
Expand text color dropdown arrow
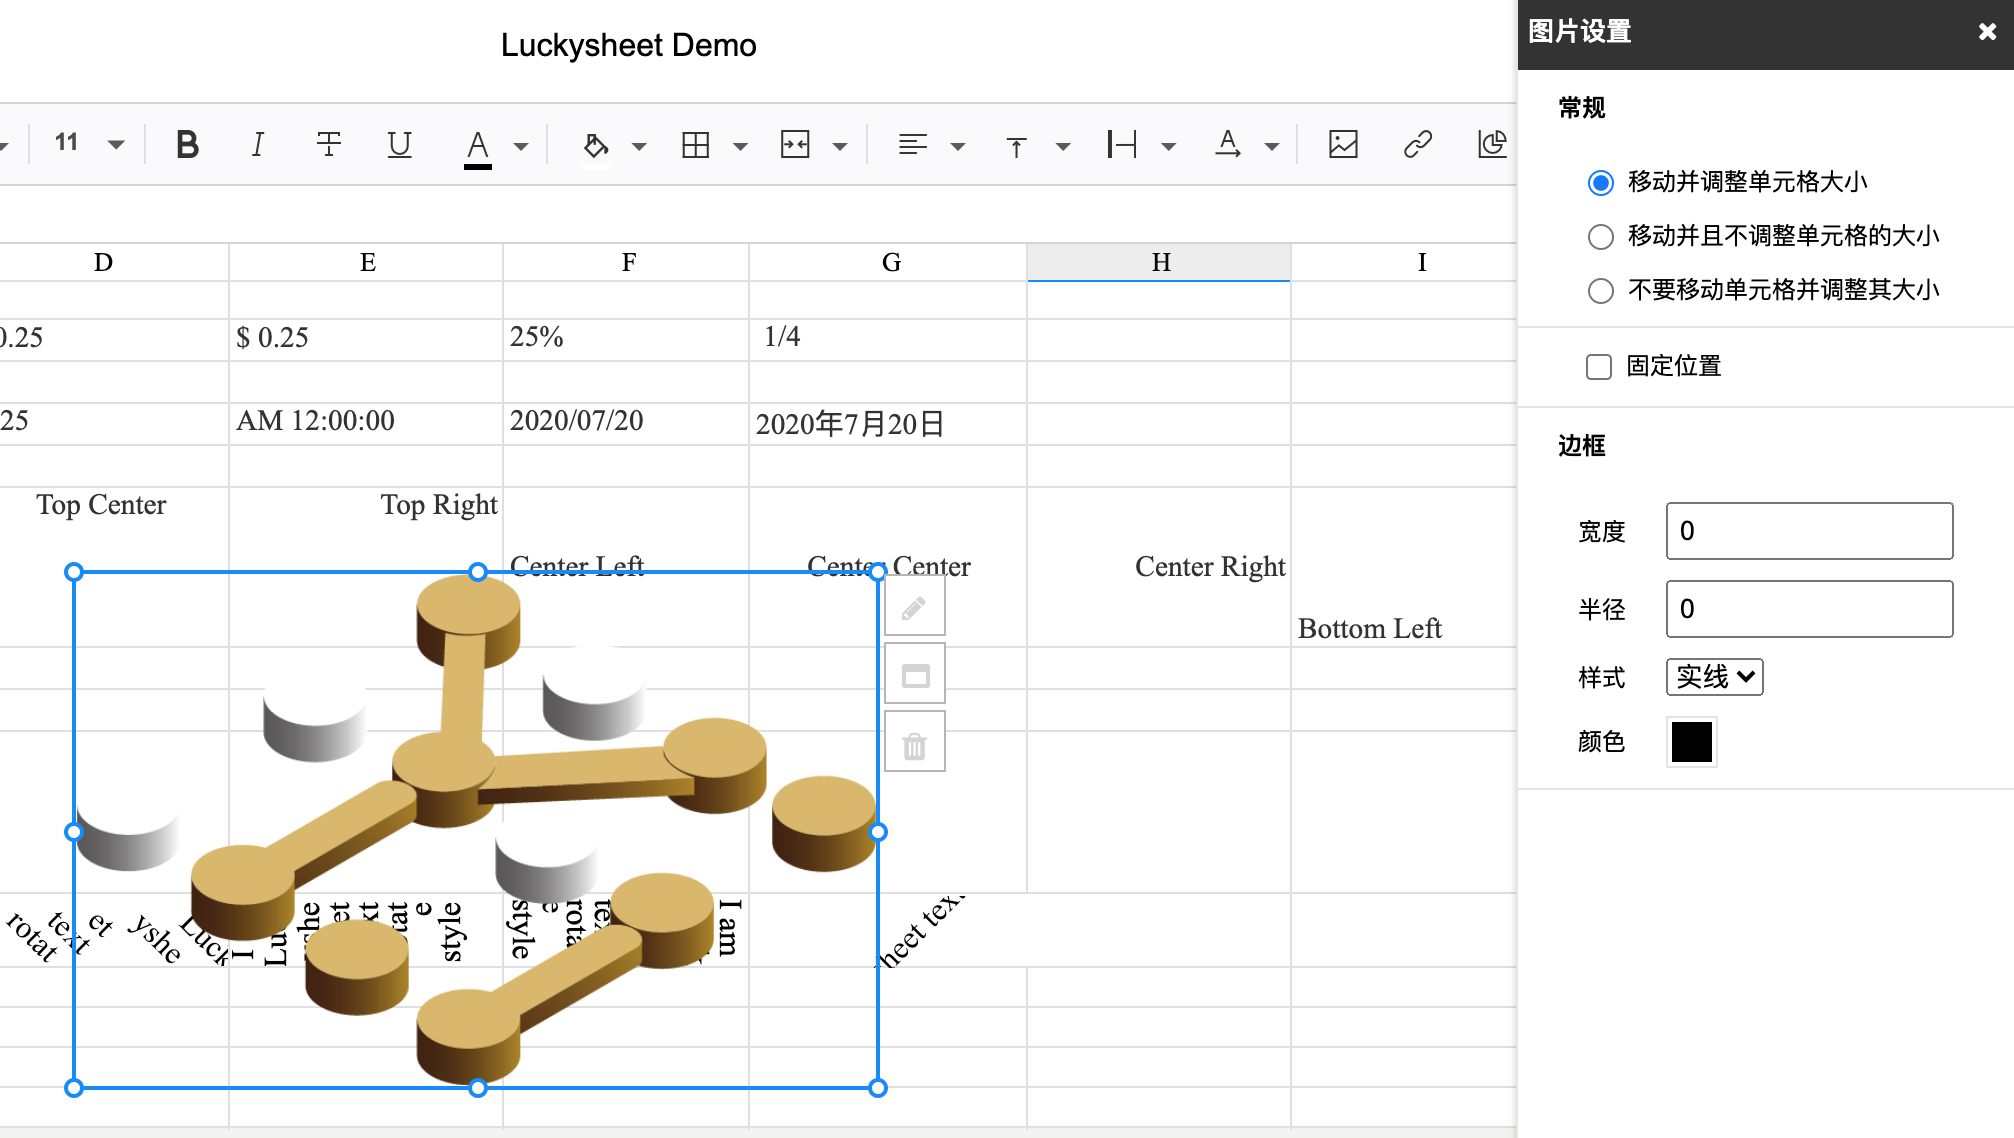click(x=521, y=146)
